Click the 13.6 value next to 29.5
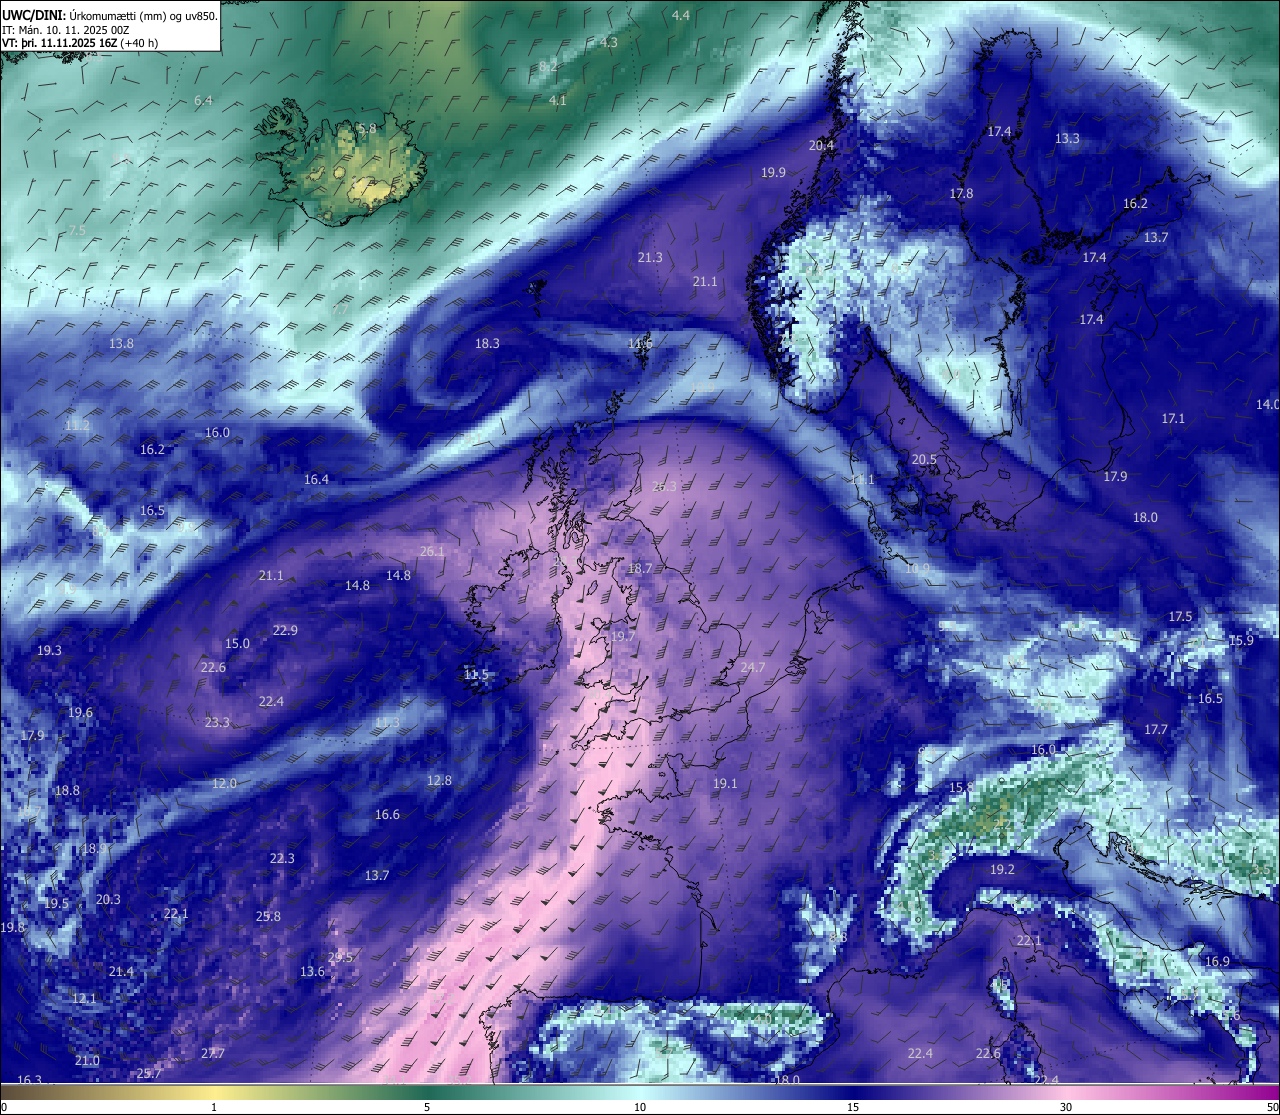 [x=312, y=971]
